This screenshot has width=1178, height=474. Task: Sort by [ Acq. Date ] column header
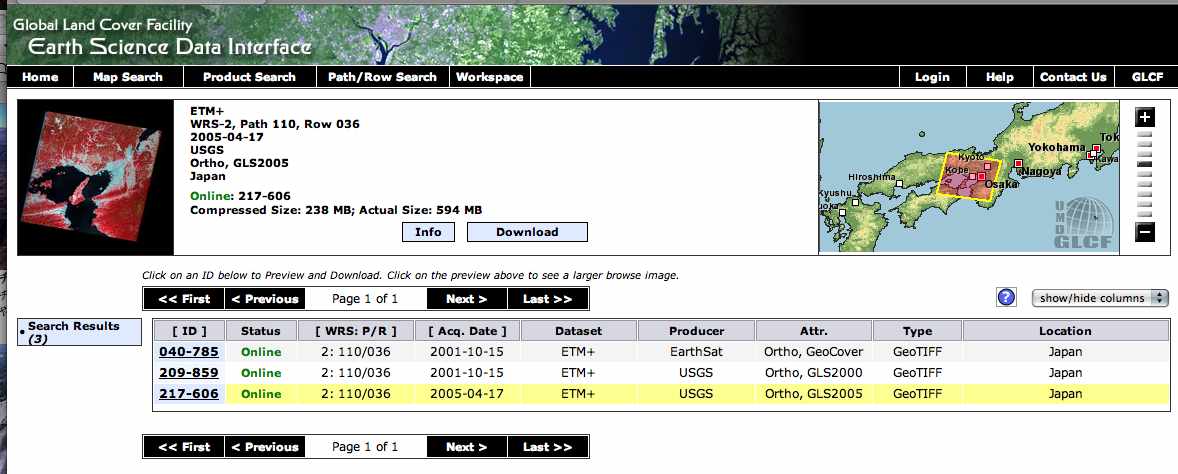(x=467, y=331)
